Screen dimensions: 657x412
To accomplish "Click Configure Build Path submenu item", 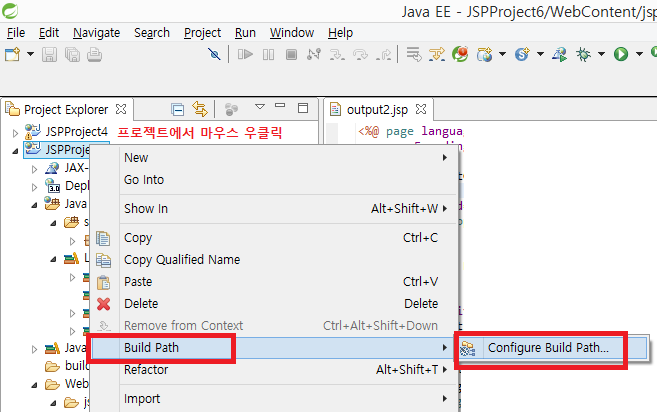I will [547, 348].
